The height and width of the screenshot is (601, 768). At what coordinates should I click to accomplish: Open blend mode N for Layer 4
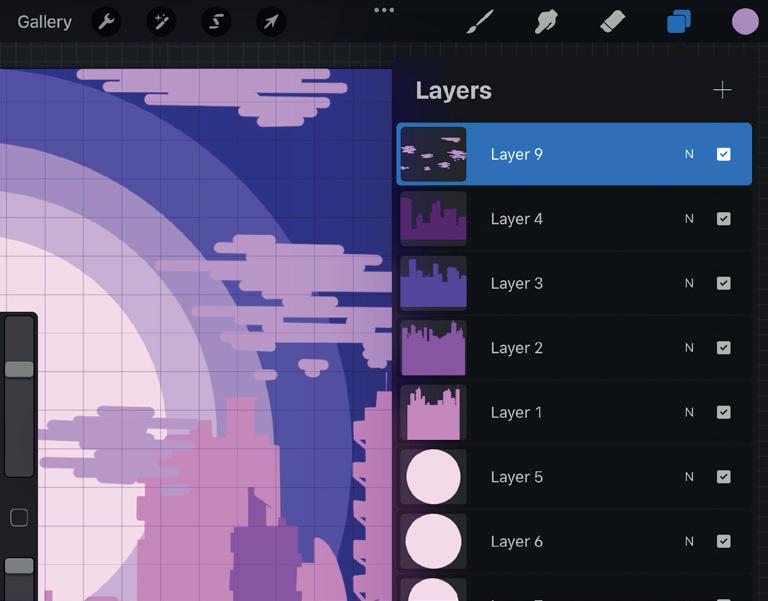(689, 218)
